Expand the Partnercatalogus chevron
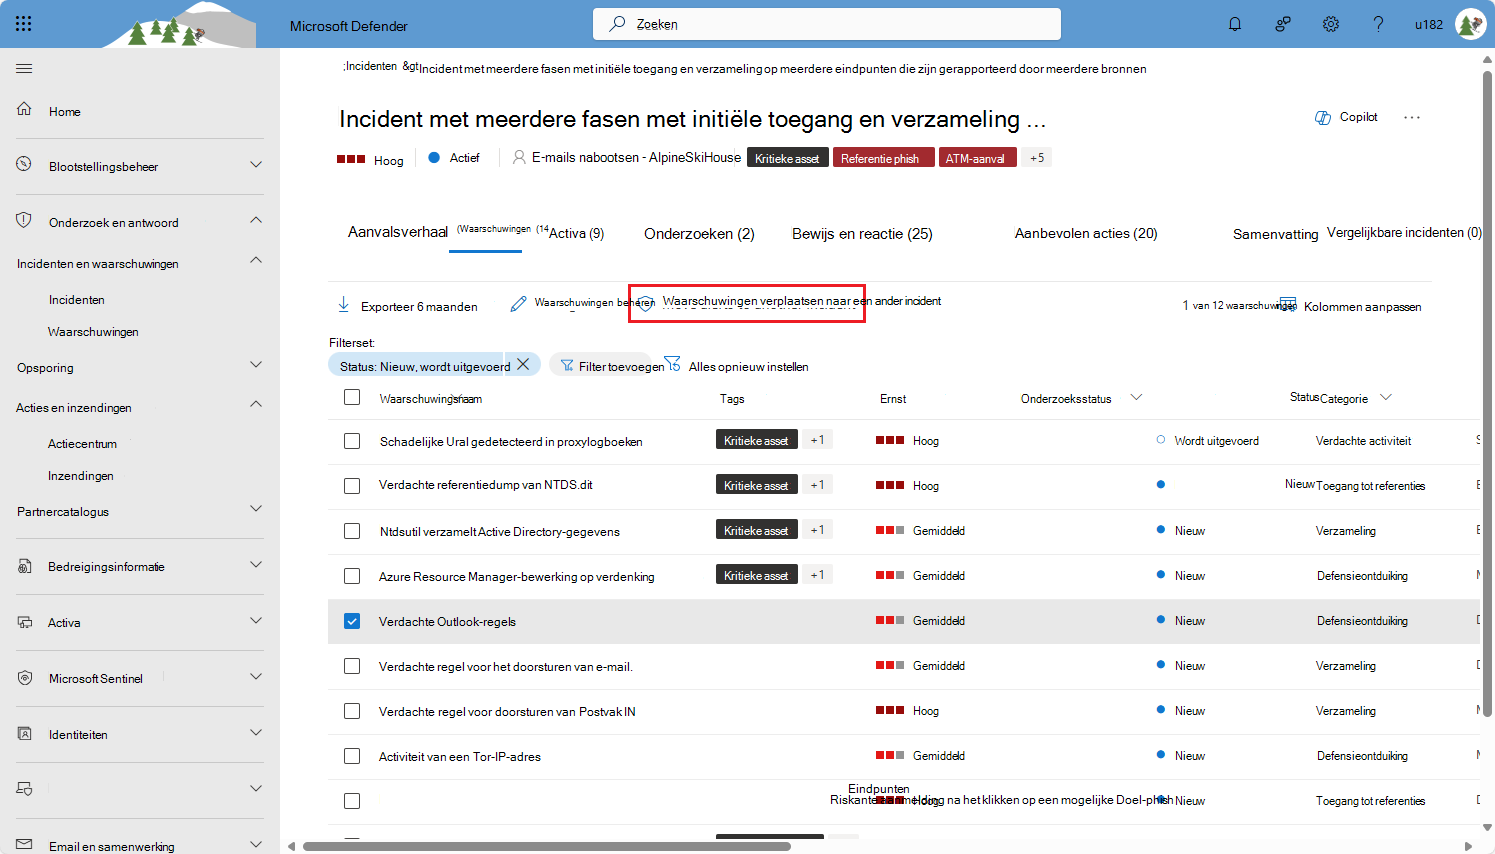1495x854 pixels. tap(256, 509)
